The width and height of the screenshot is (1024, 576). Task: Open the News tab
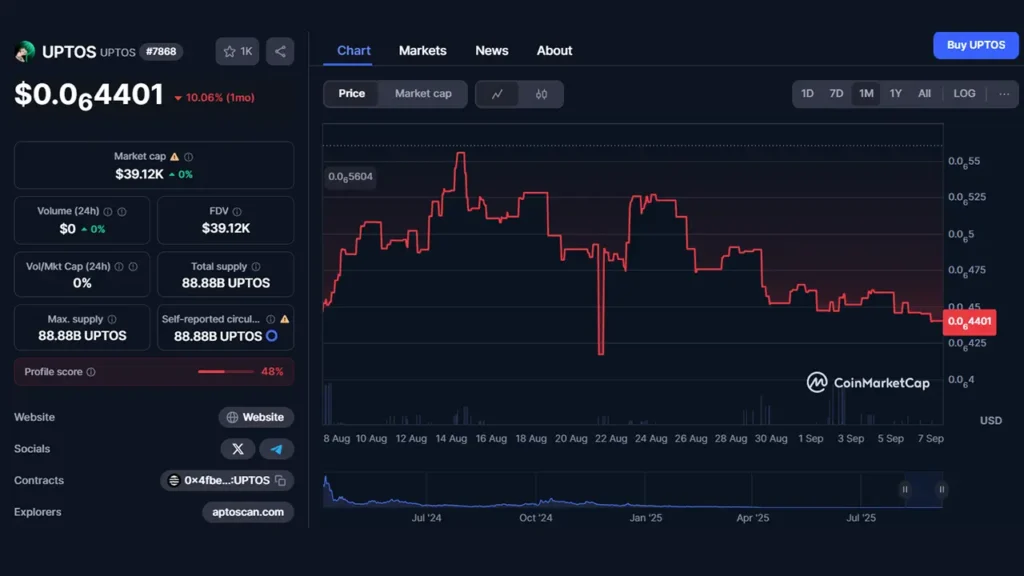492,51
